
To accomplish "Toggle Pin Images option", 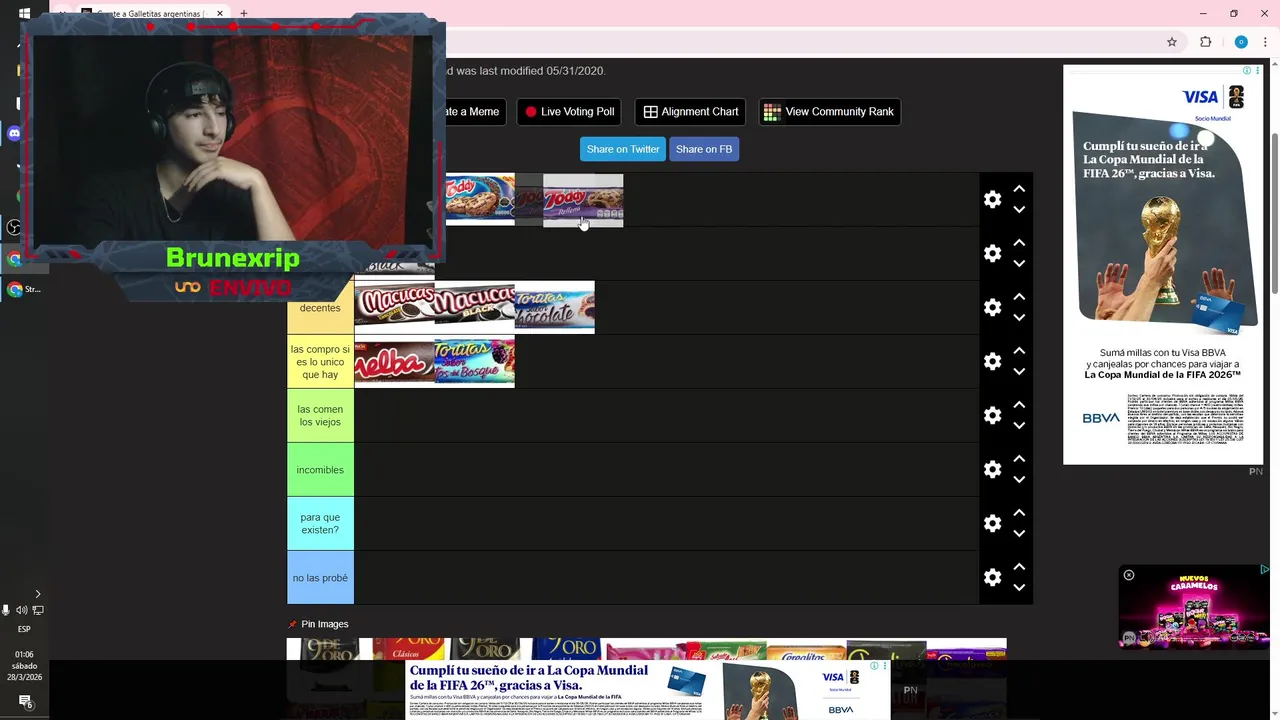I will point(318,624).
